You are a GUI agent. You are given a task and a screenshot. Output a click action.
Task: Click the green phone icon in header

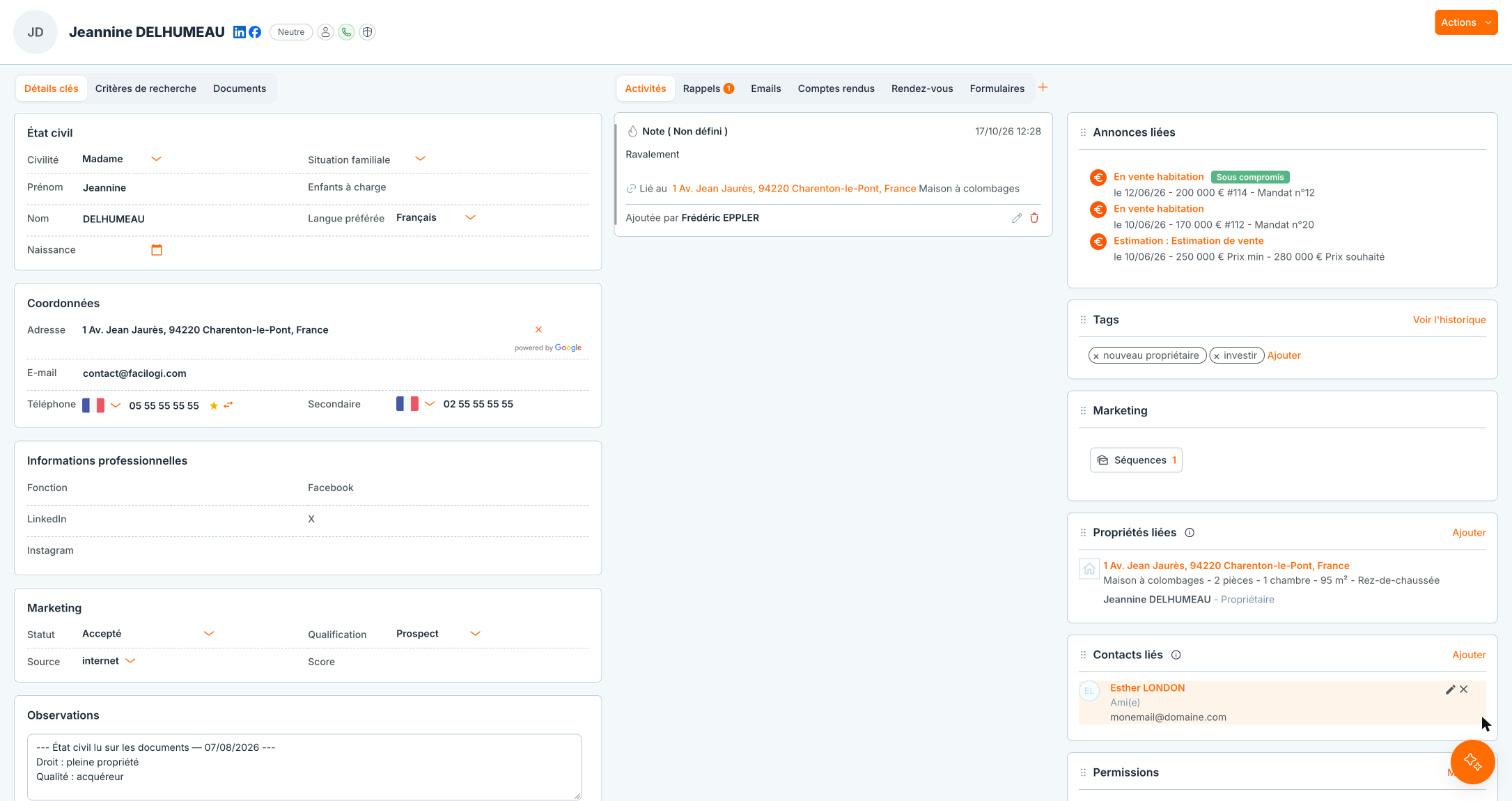(x=346, y=32)
